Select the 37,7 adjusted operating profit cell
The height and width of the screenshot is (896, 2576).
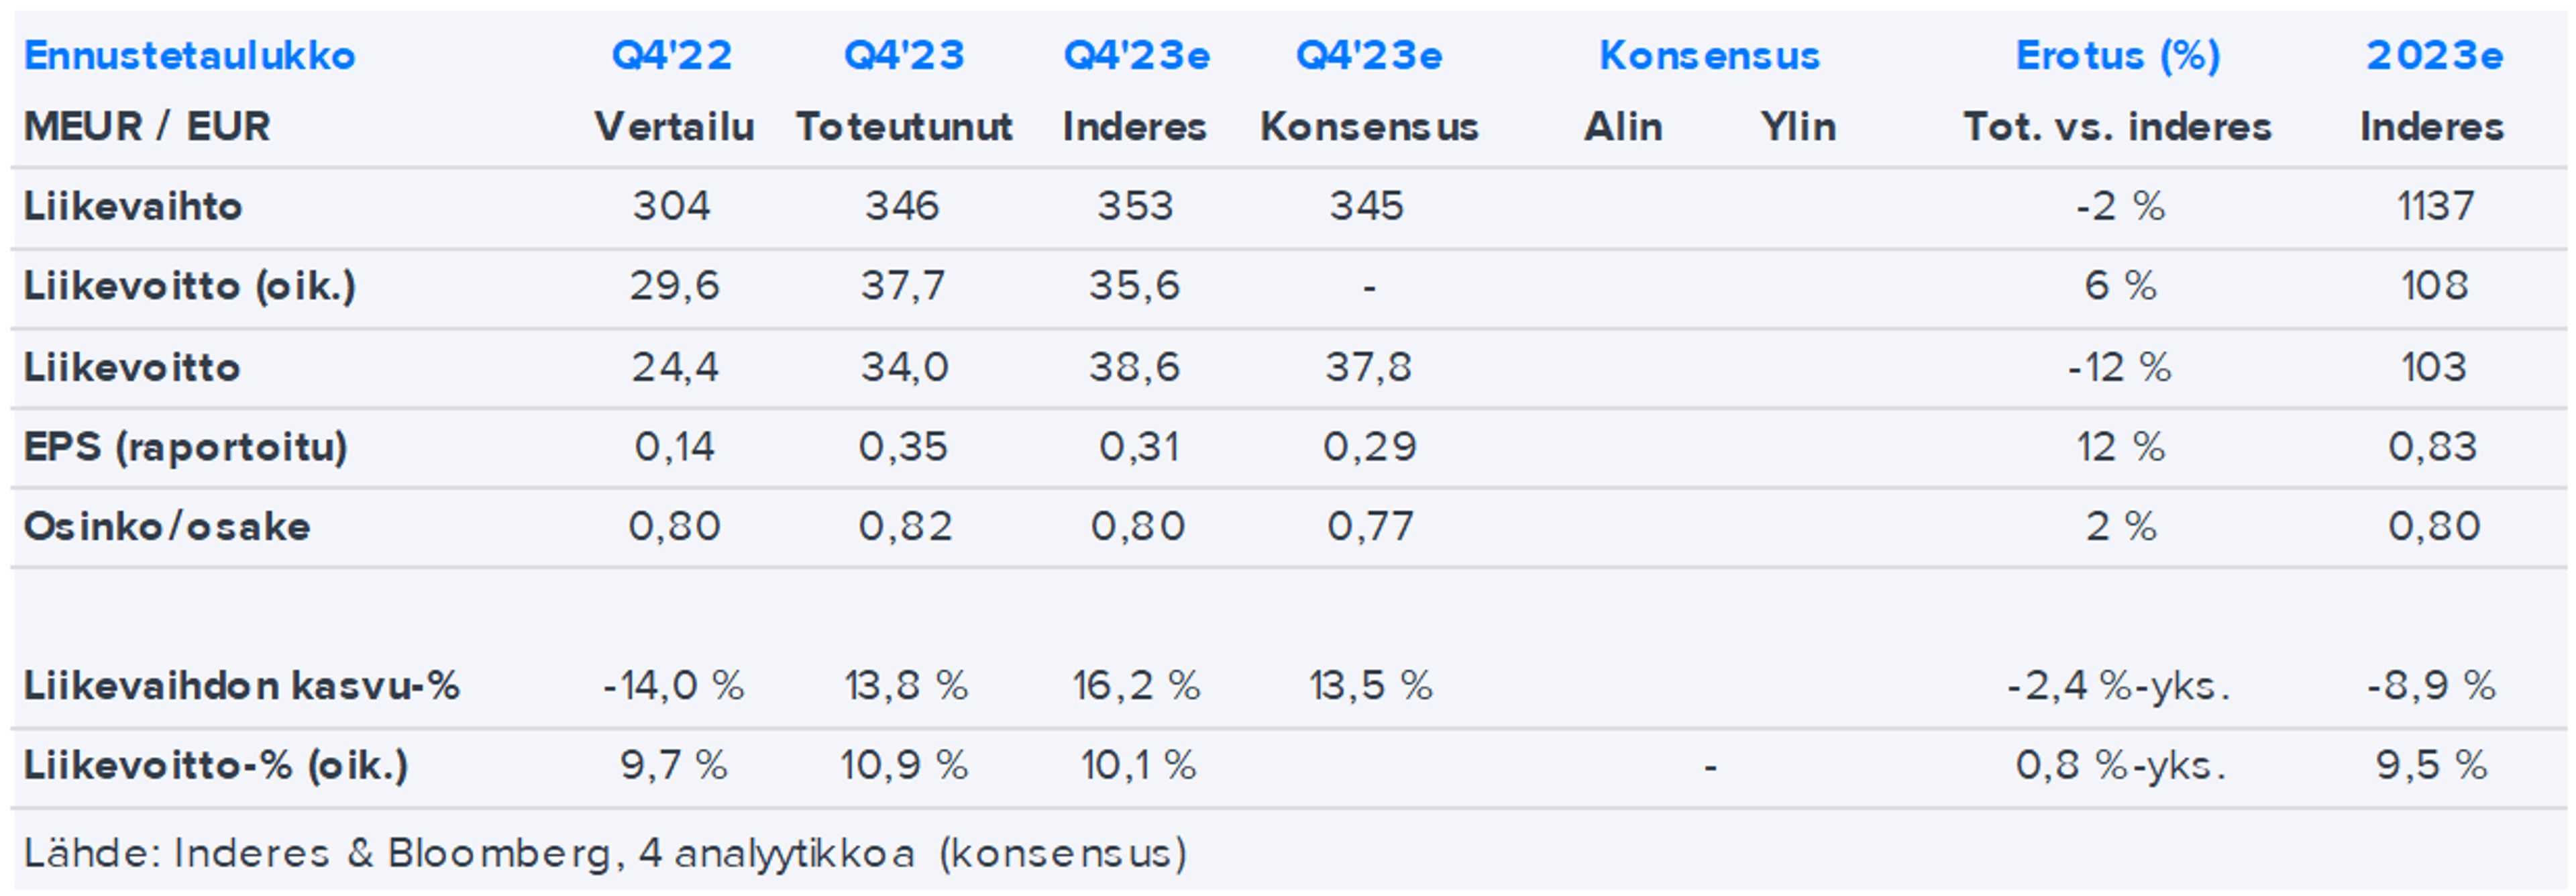coord(903,286)
